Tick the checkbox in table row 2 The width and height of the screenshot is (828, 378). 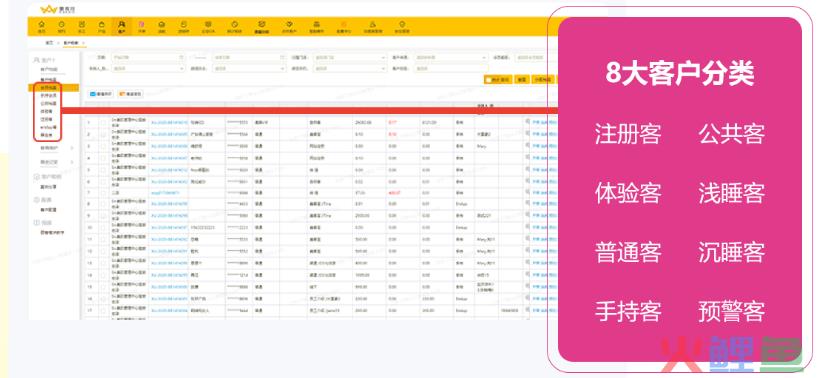tap(103, 134)
